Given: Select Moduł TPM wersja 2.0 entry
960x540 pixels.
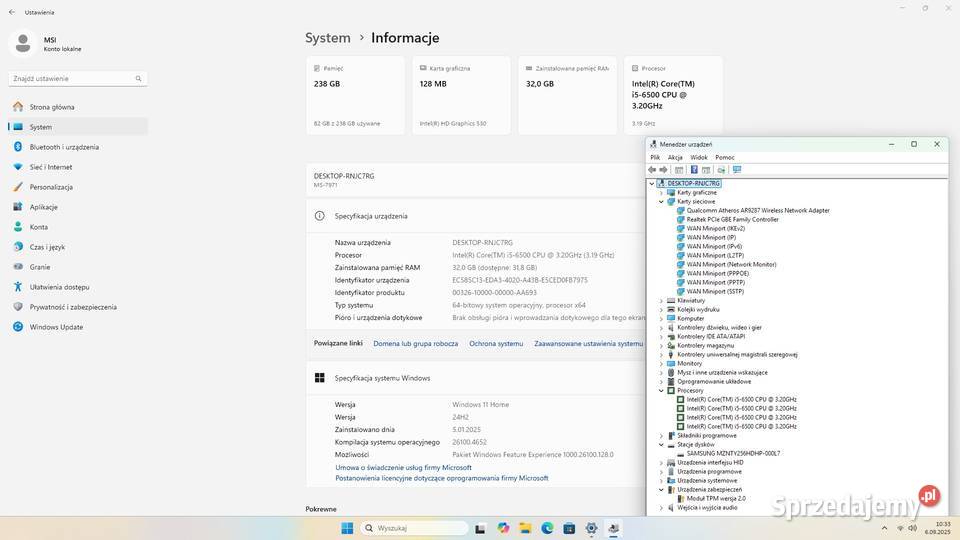Looking at the screenshot, I should 716,498.
